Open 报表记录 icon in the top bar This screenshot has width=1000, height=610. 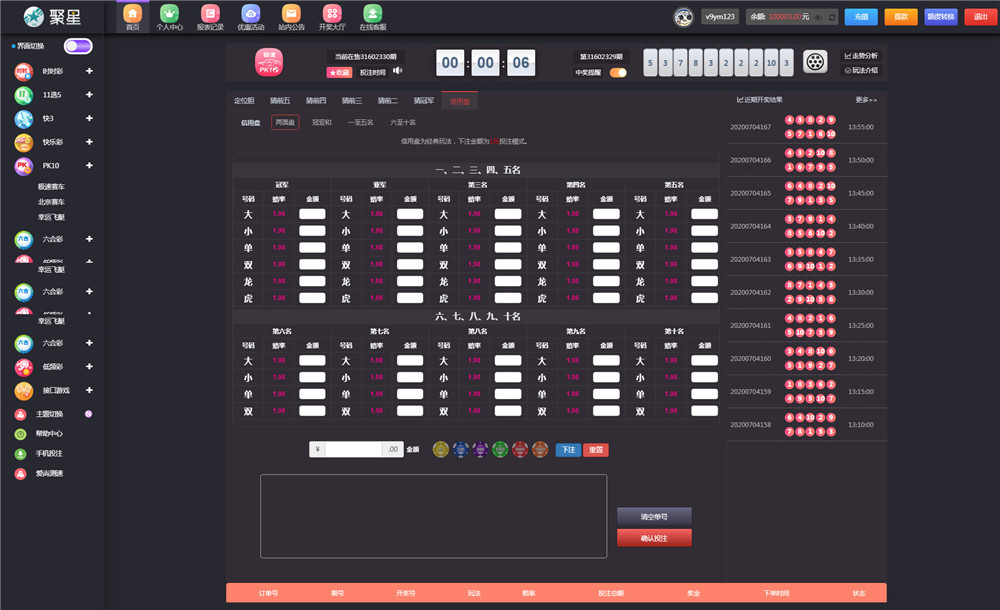(209, 16)
